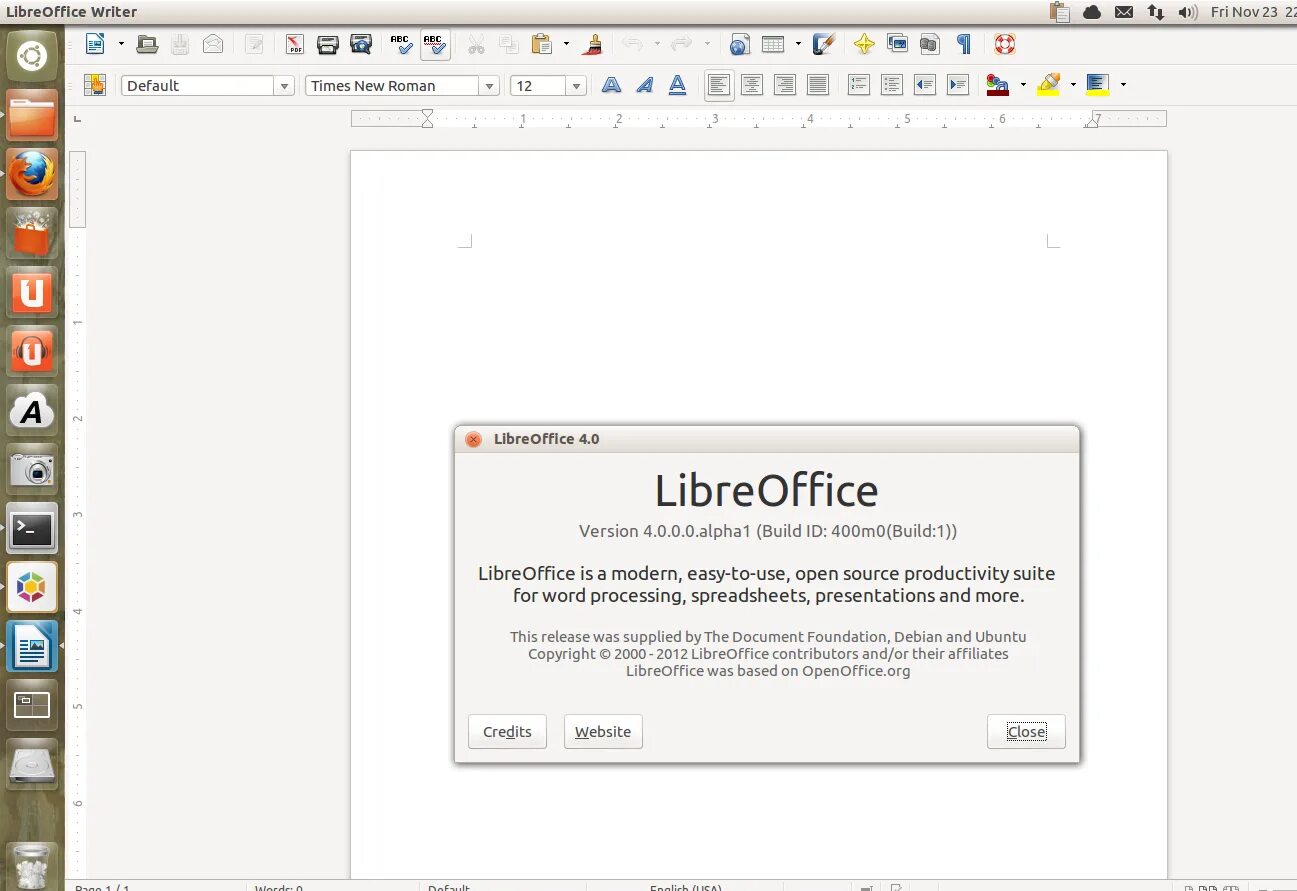Apply the dark red Font Color

[998, 85]
